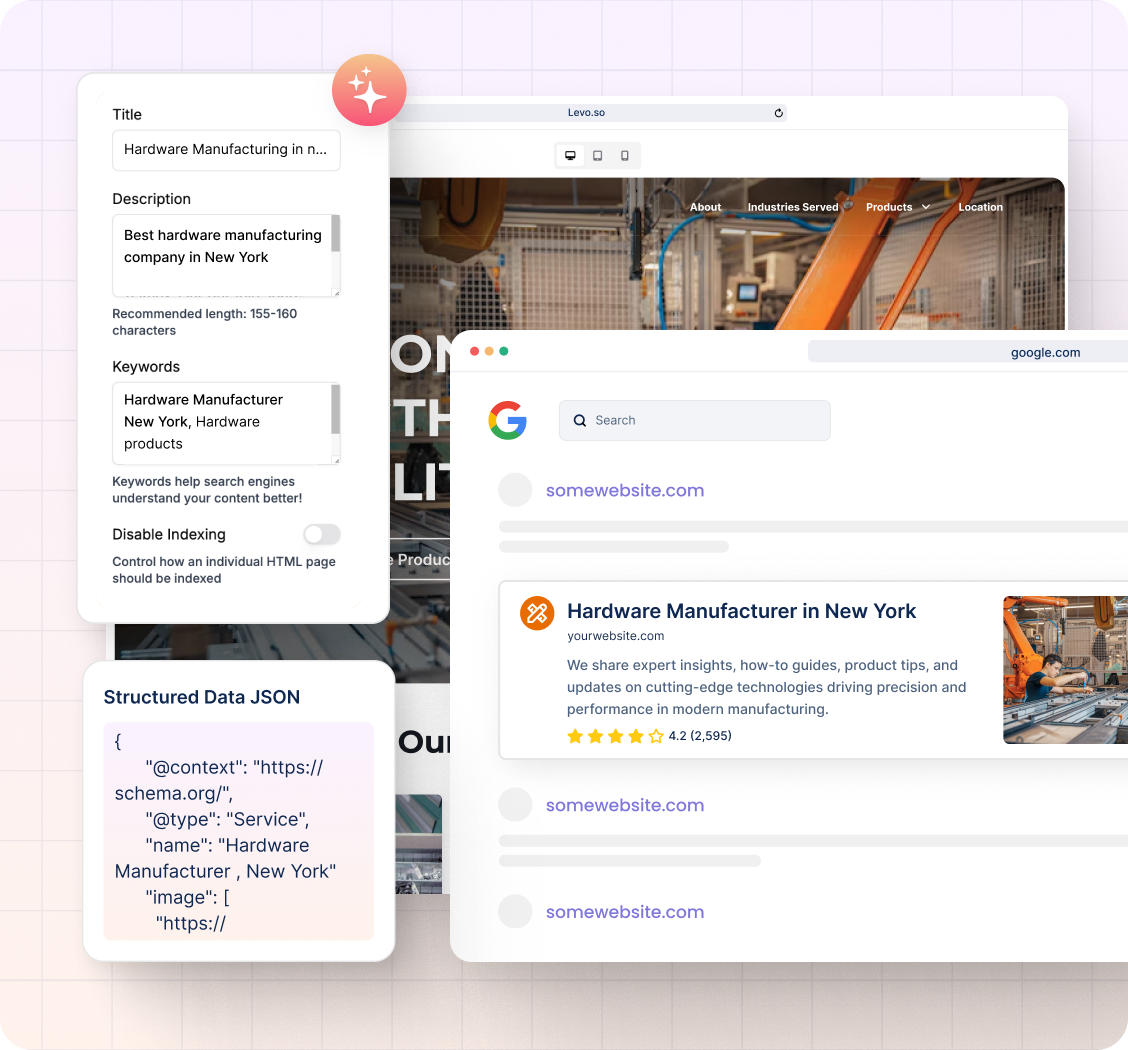Click the Description field scrollbar

click(336, 235)
